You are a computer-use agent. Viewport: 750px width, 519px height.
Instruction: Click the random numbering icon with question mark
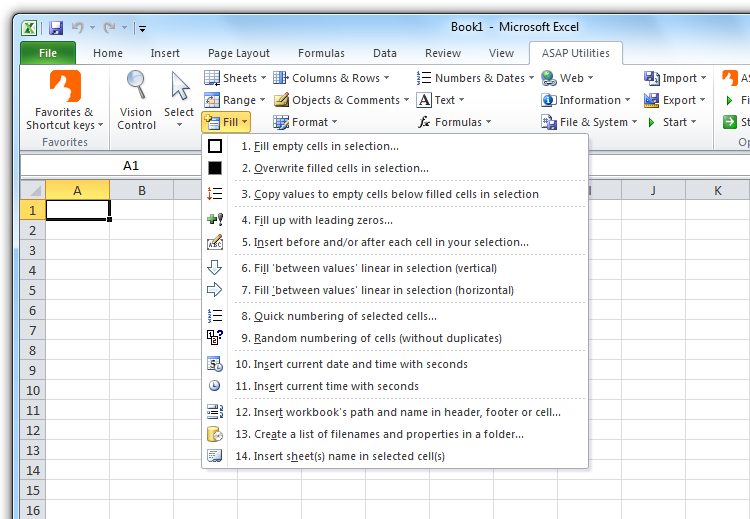pyautogui.click(x=215, y=338)
